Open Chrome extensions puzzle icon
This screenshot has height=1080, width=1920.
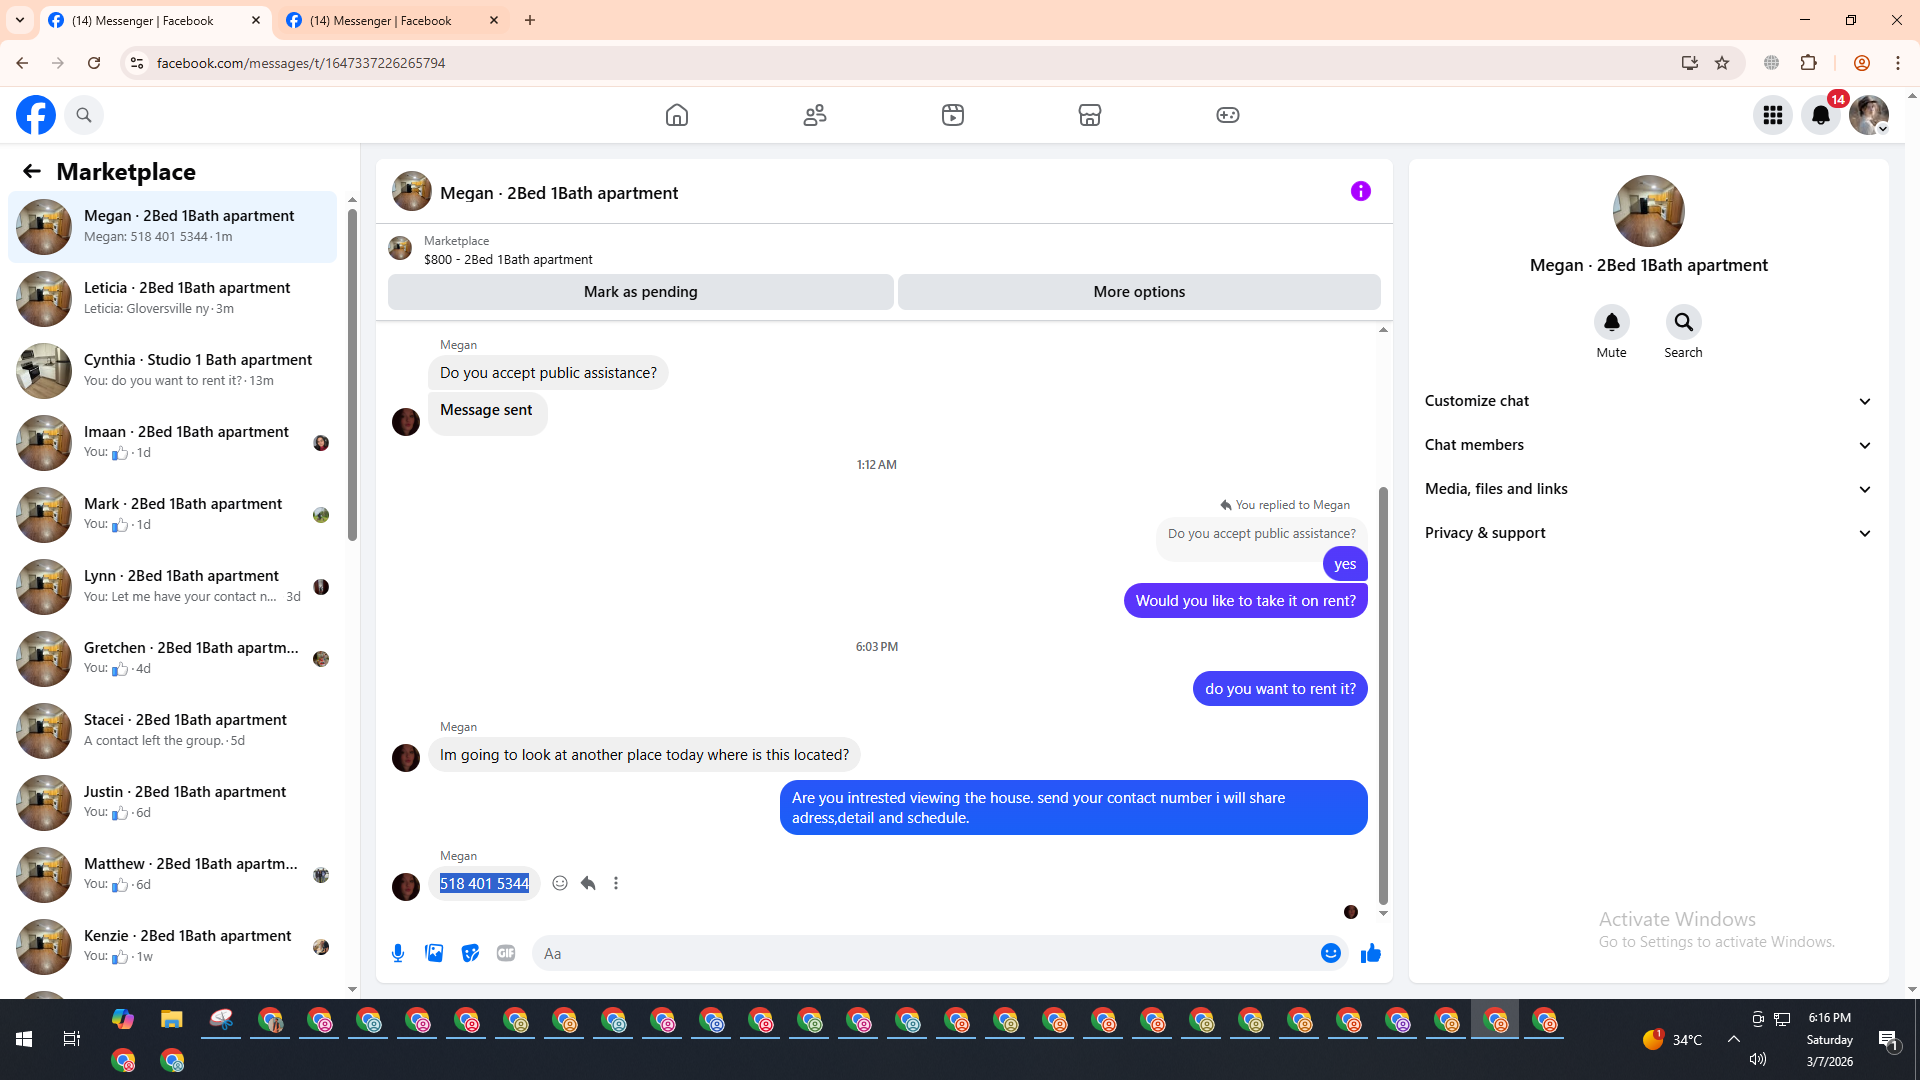1808,63
